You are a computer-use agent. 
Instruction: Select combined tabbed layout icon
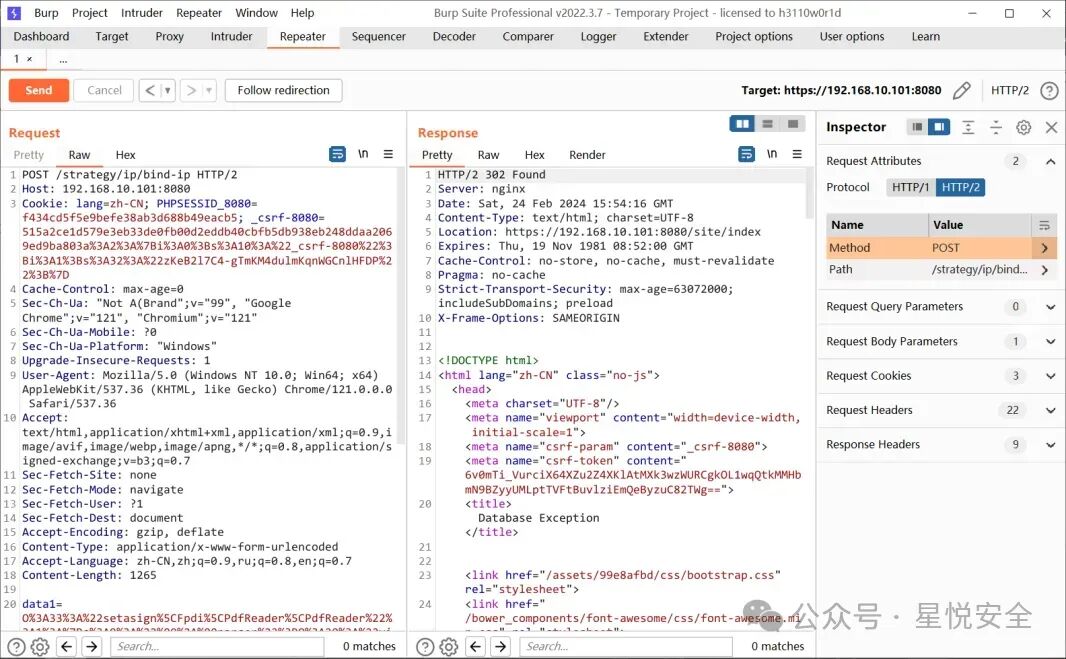[x=793, y=124]
